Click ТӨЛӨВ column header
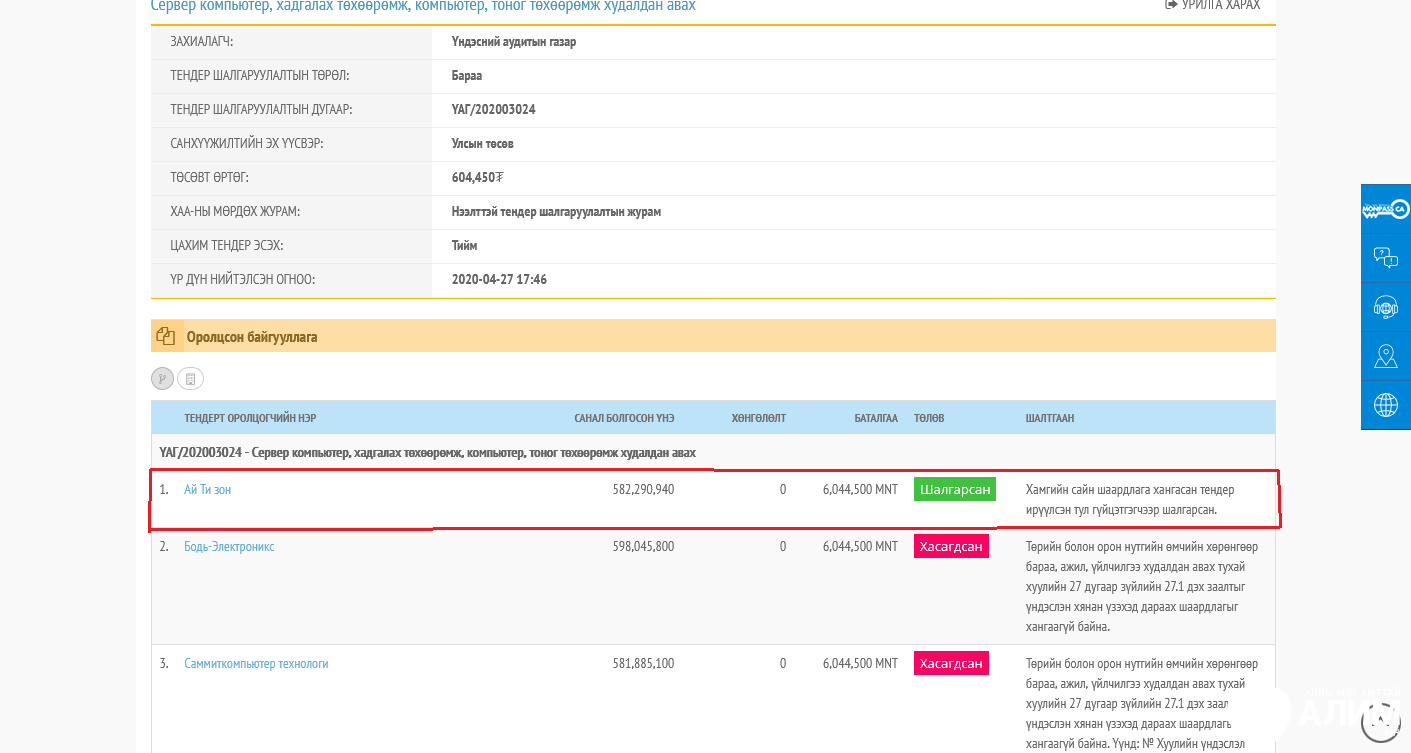Viewport: 1411px width, 753px height. point(929,418)
